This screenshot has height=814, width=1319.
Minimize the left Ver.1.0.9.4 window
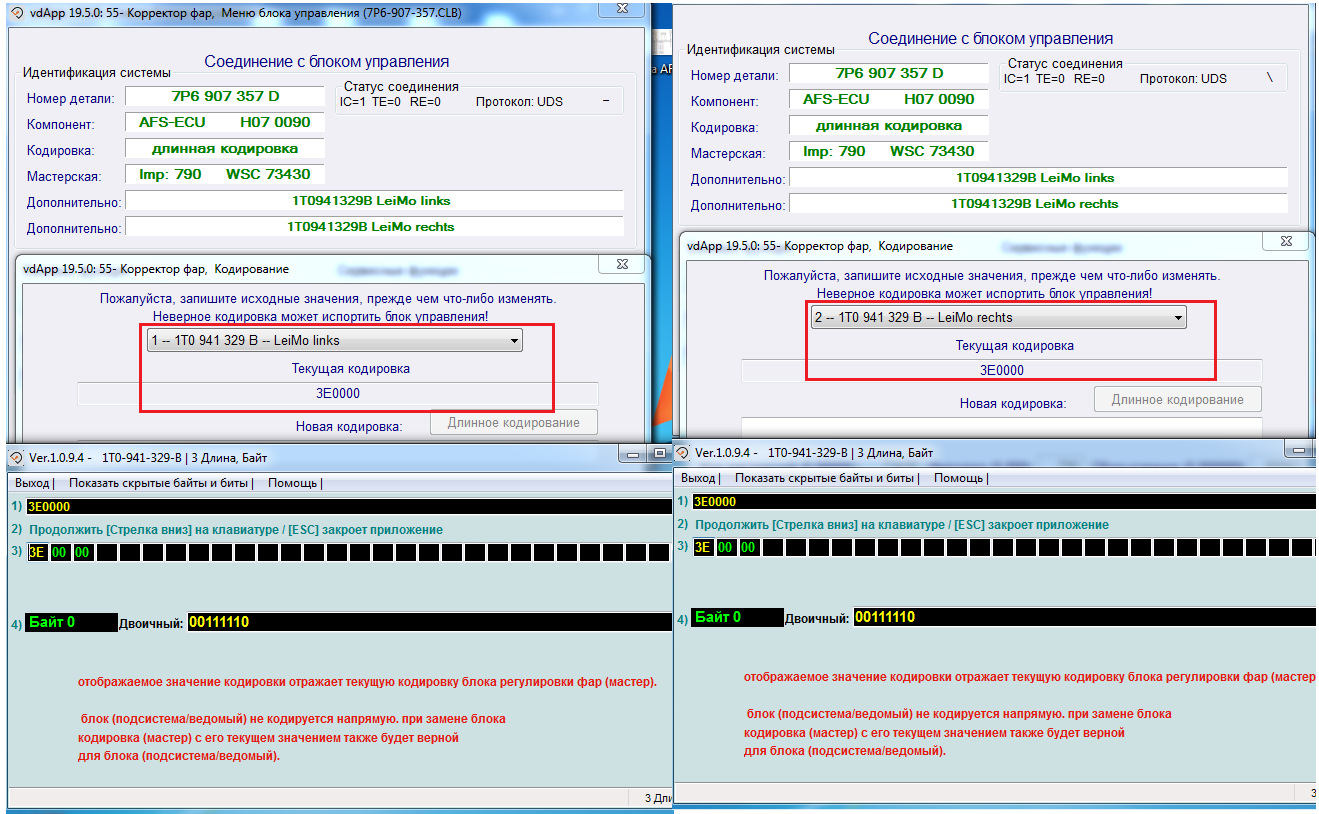click(634, 454)
